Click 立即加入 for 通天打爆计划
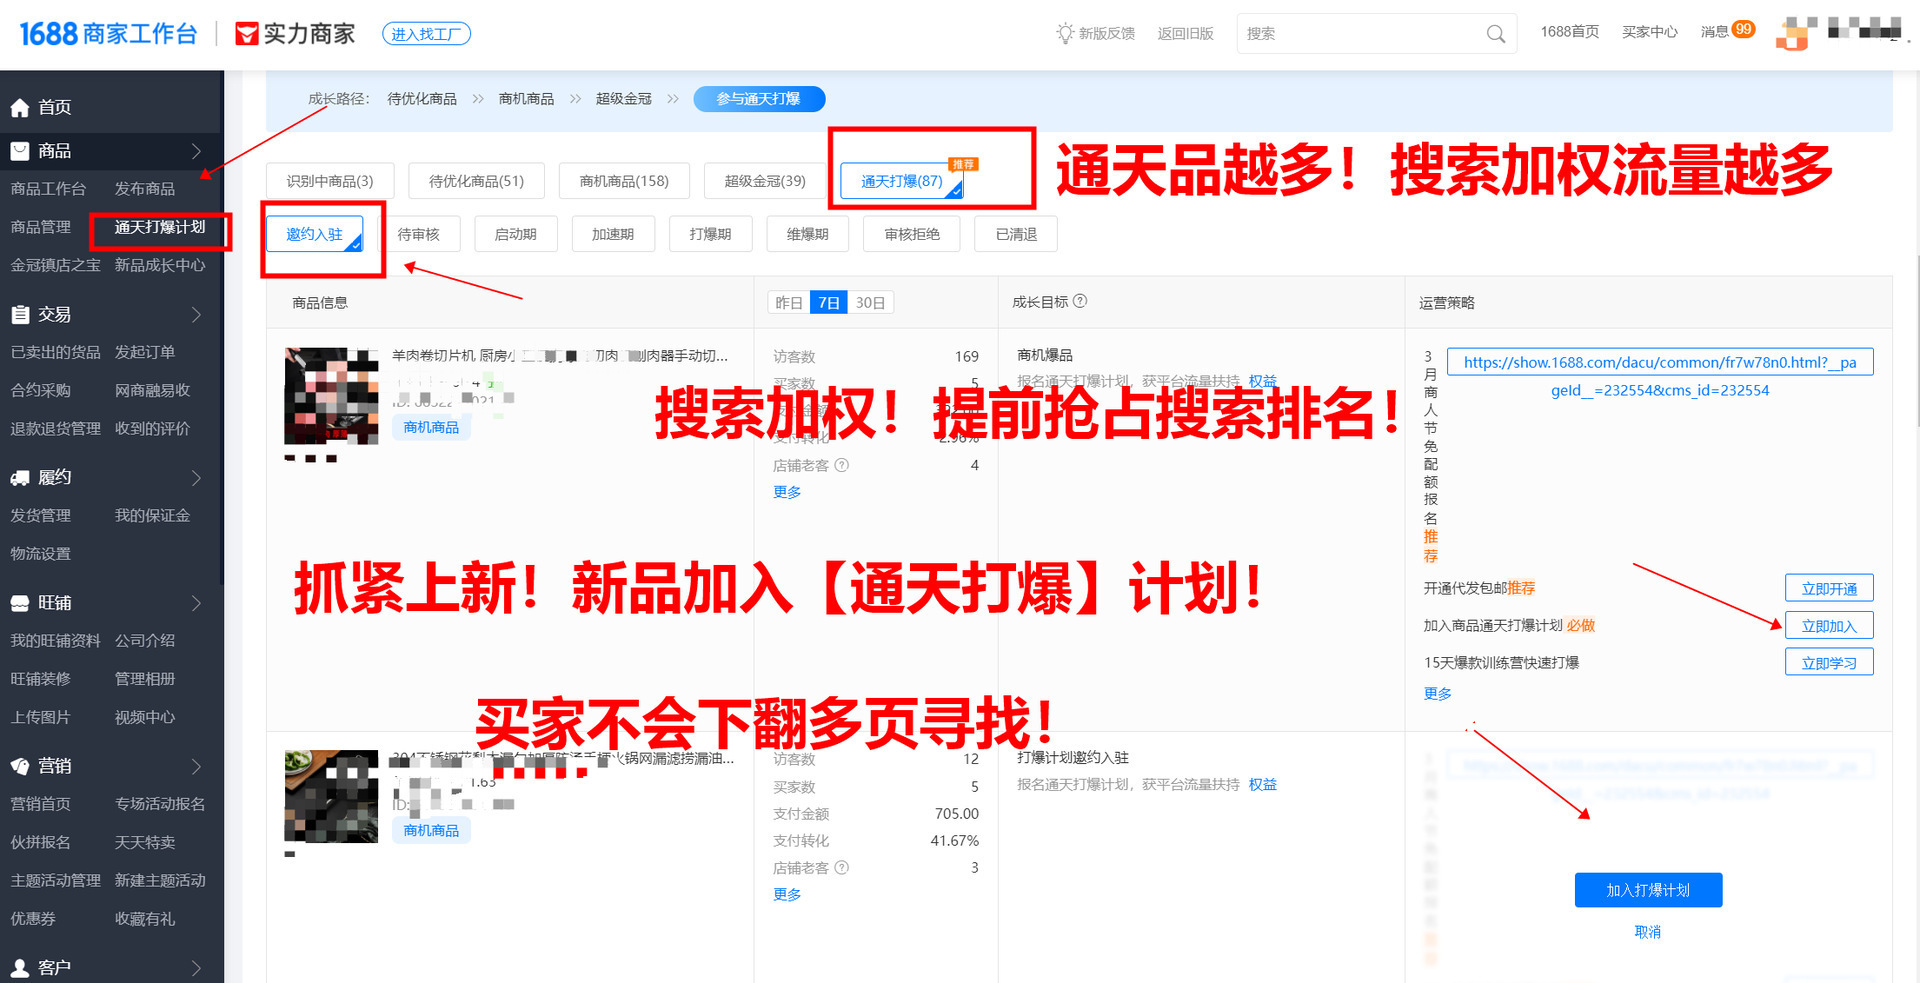 1828,626
